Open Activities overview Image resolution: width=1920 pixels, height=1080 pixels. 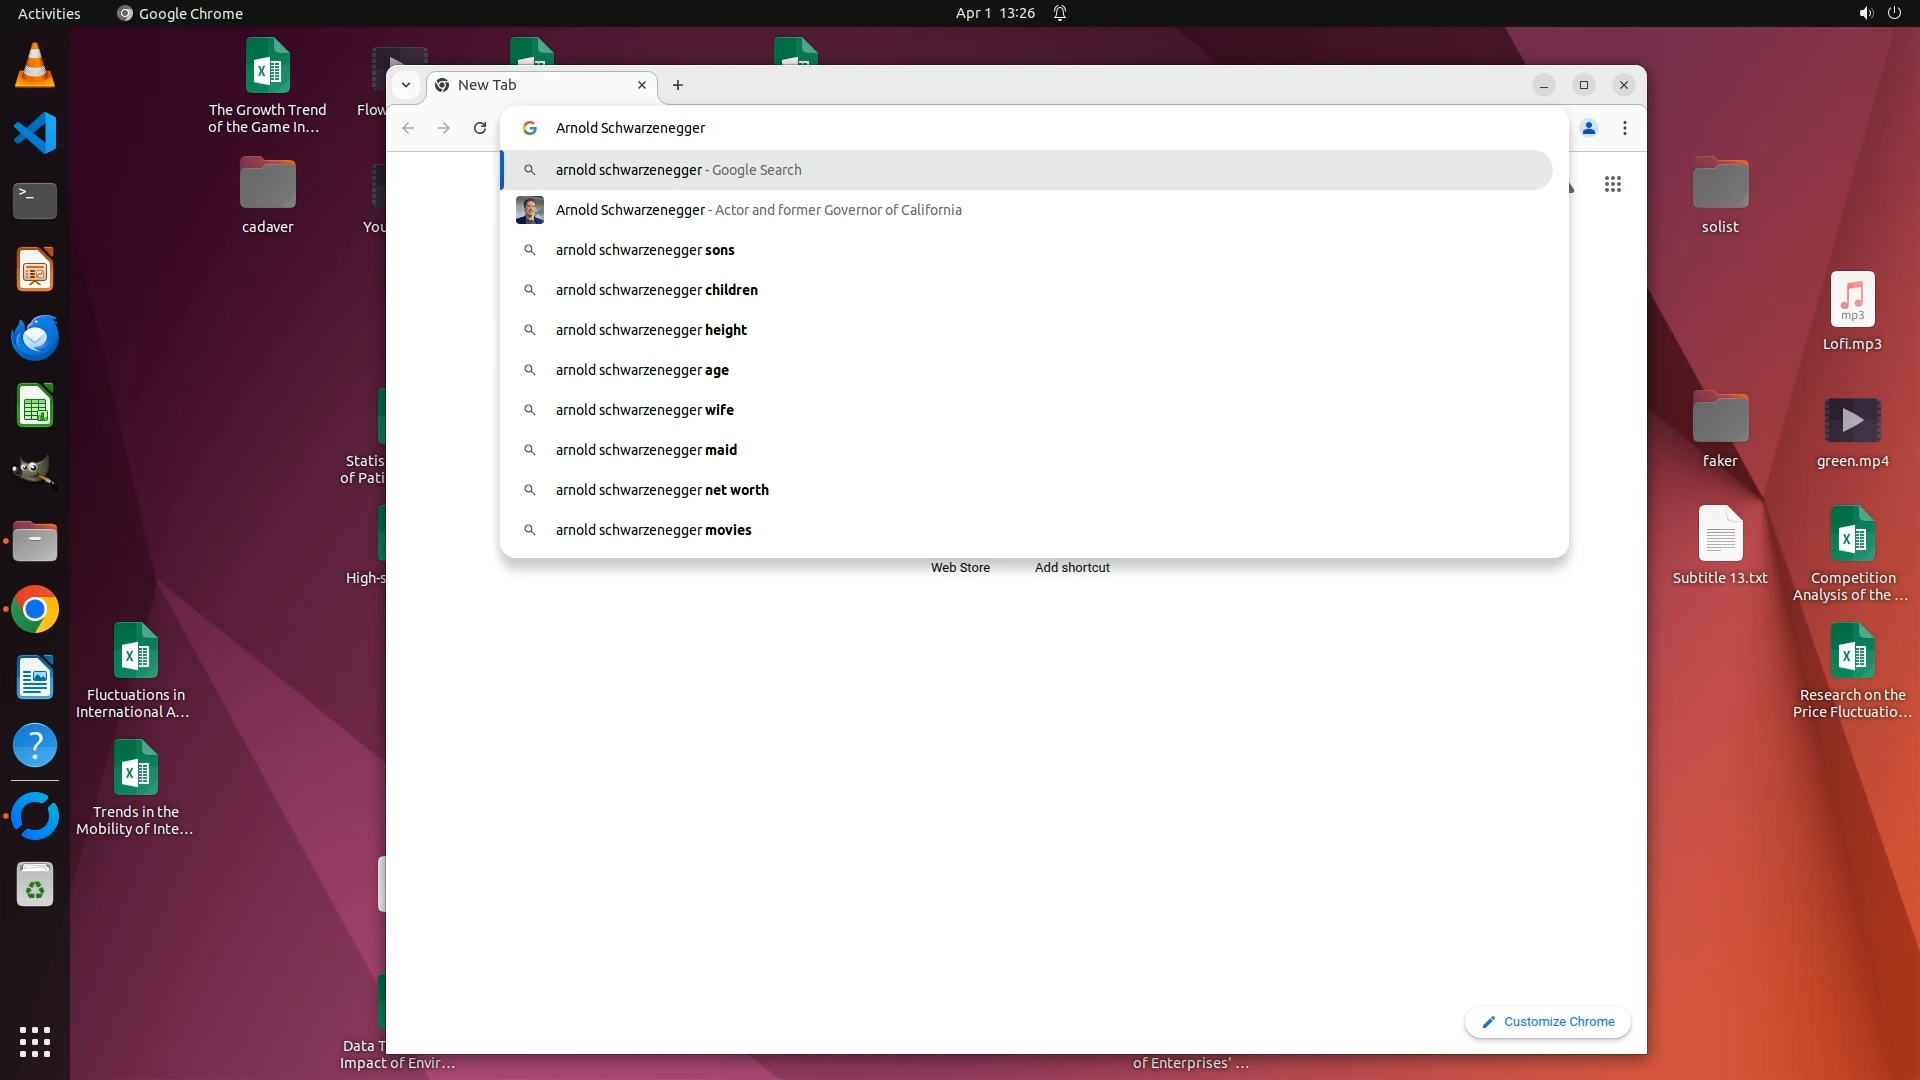pyautogui.click(x=49, y=13)
